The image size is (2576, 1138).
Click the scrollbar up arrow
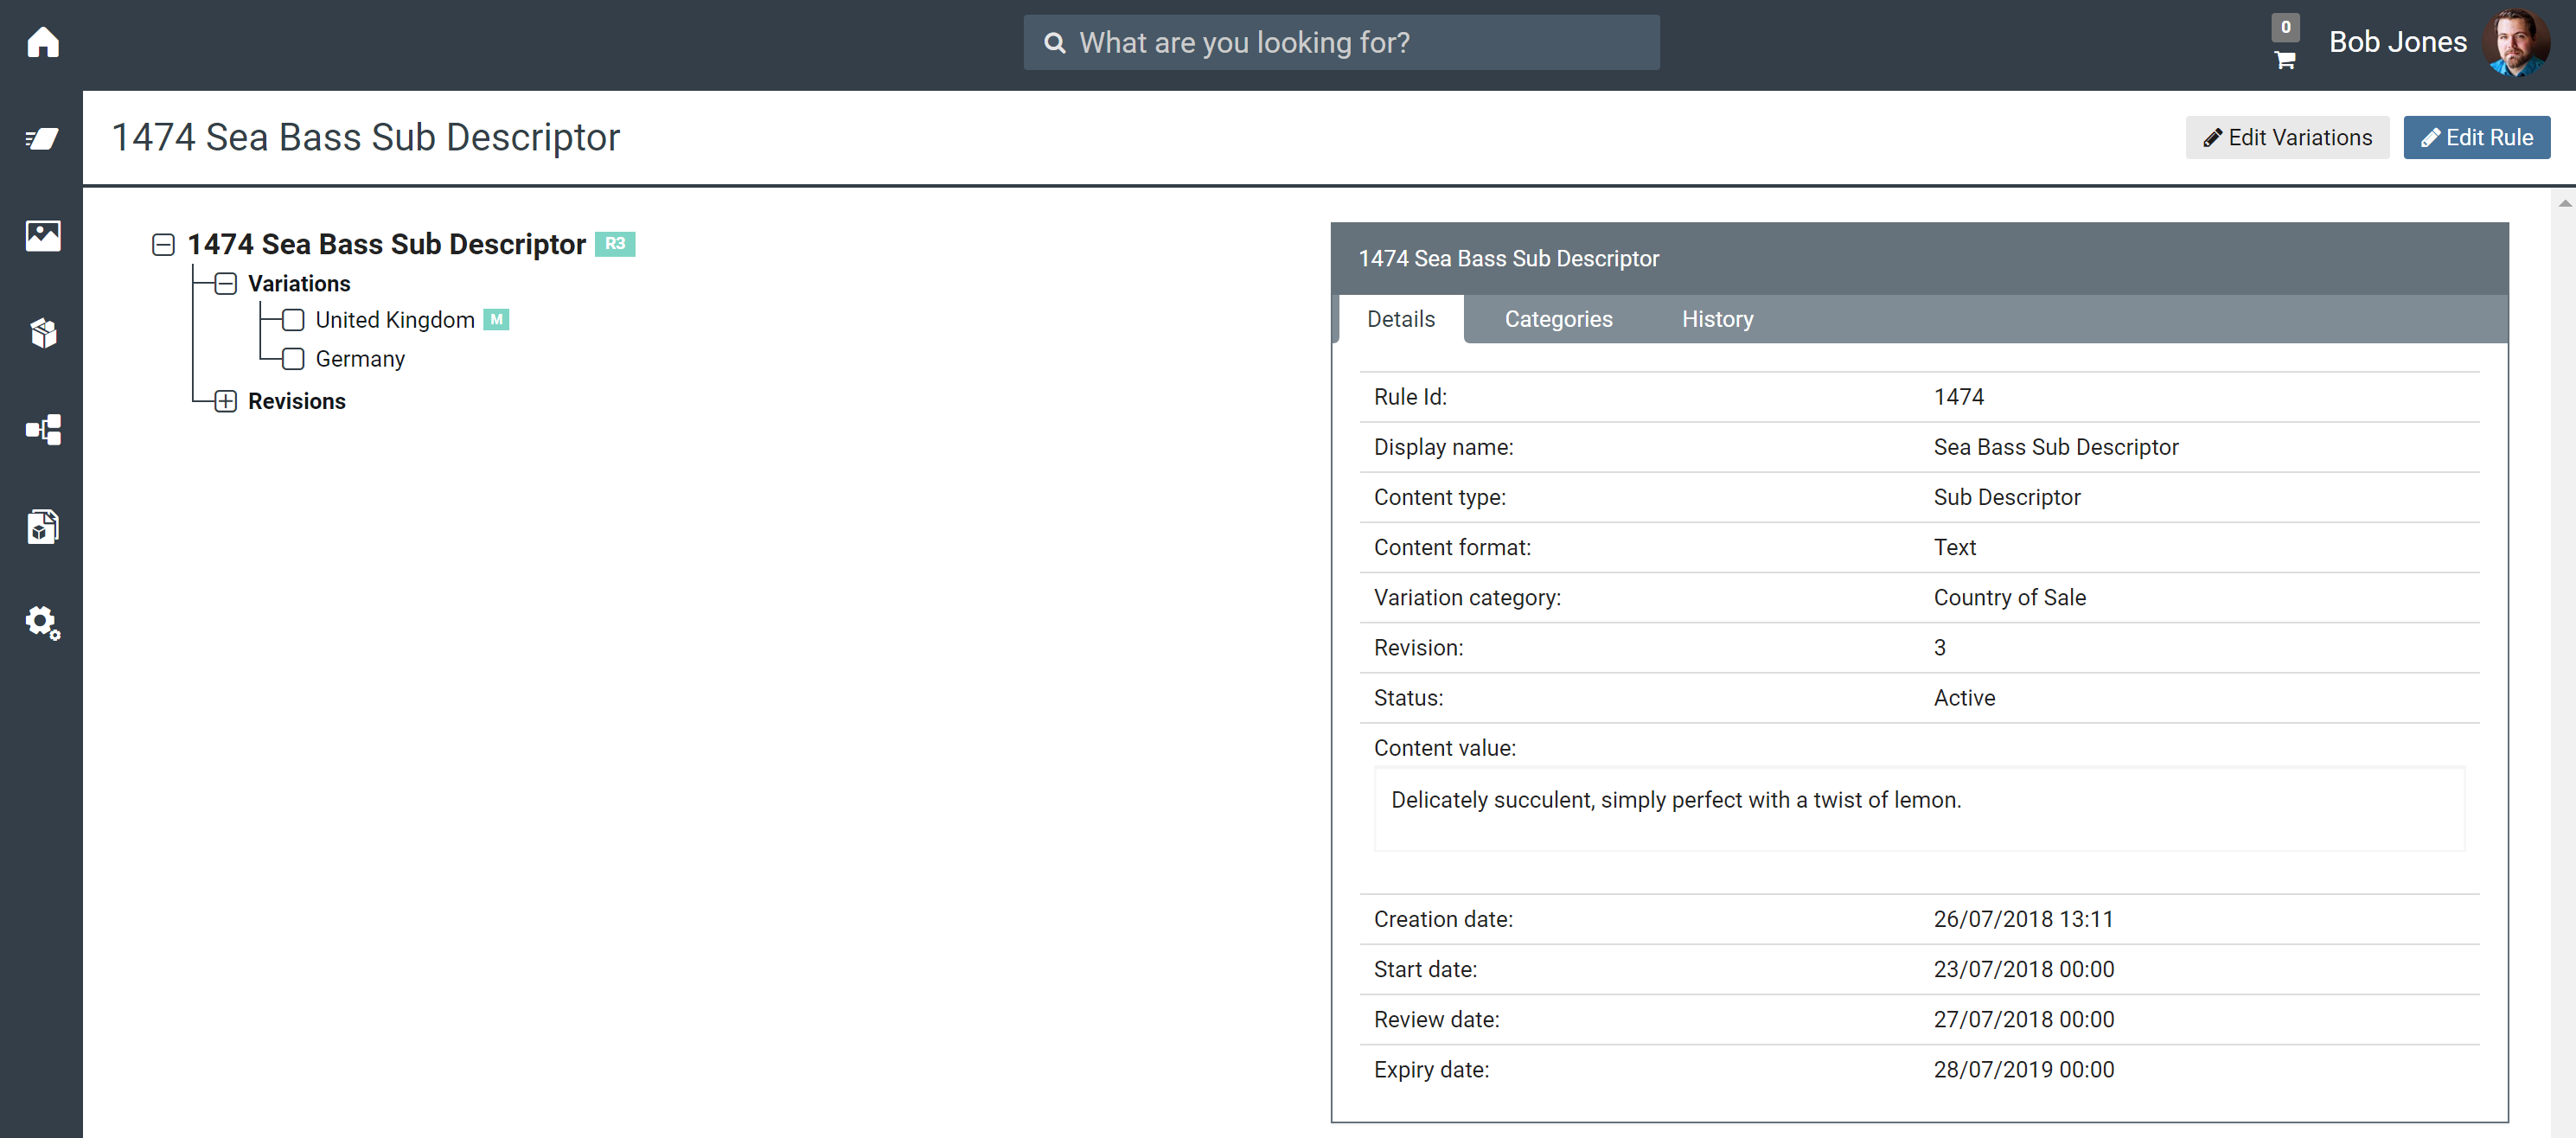pyautogui.click(x=2564, y=203)
